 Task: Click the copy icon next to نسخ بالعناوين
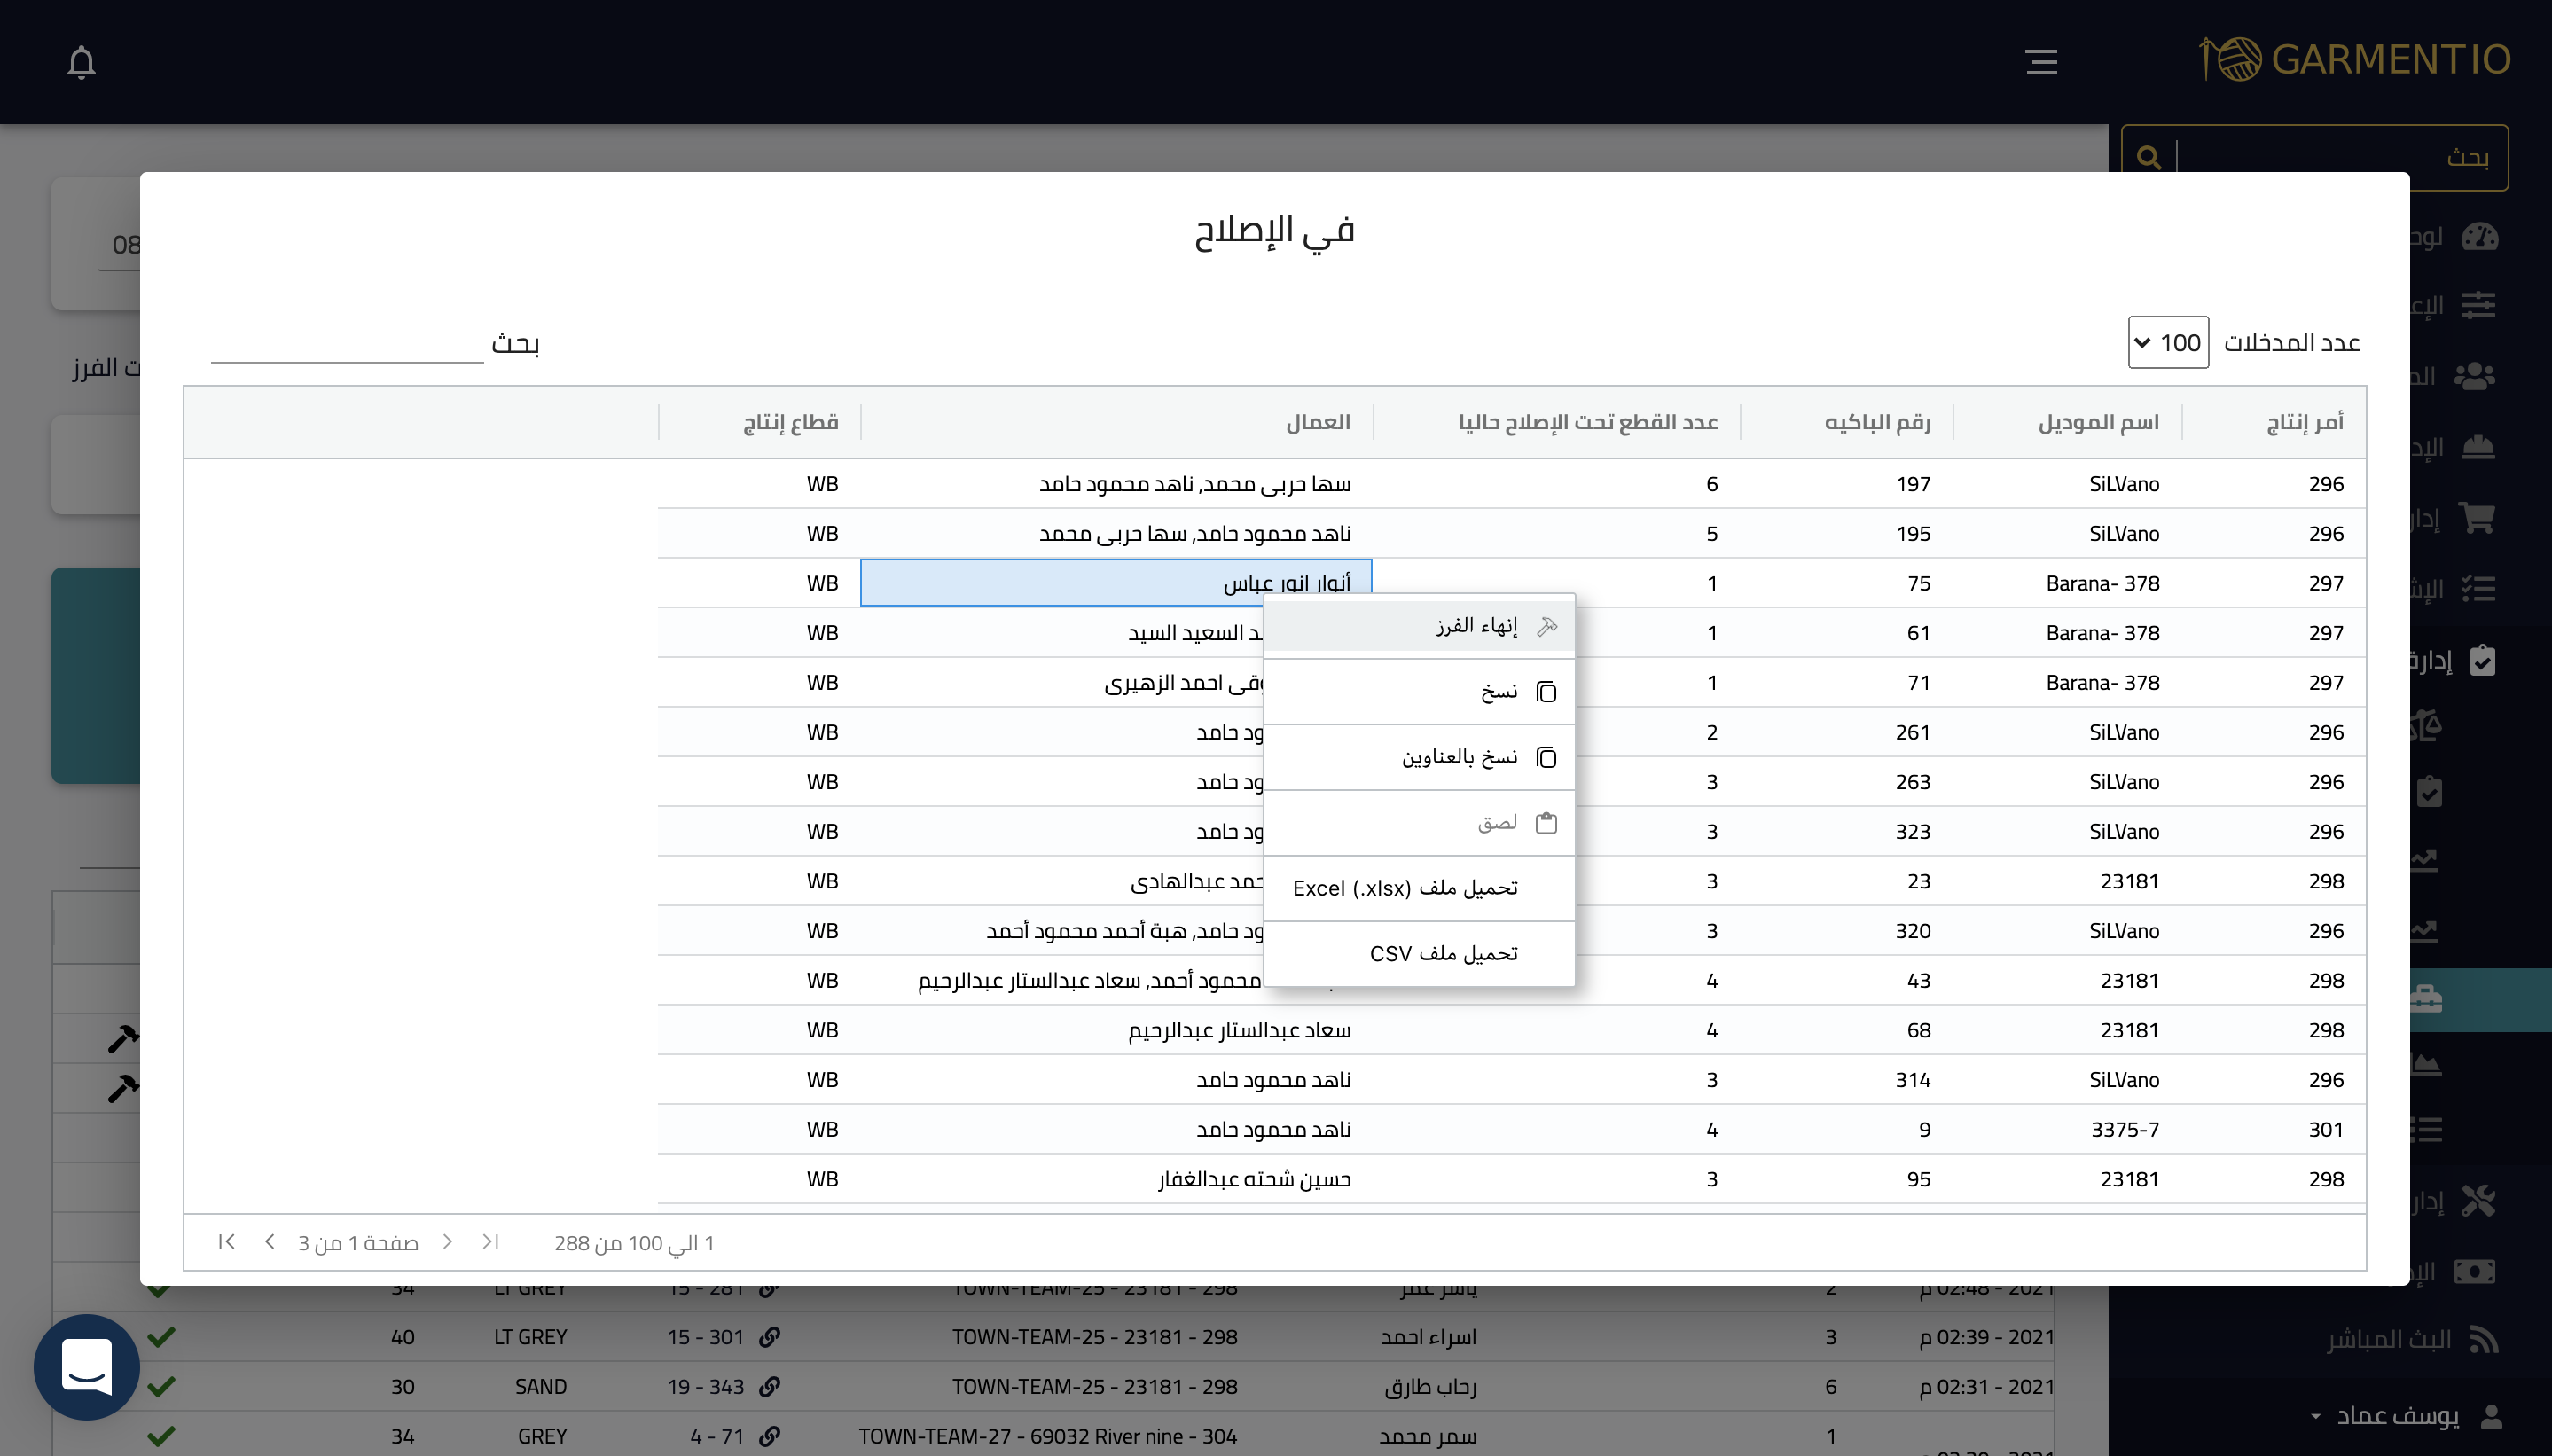click(x=1546, y=757)
